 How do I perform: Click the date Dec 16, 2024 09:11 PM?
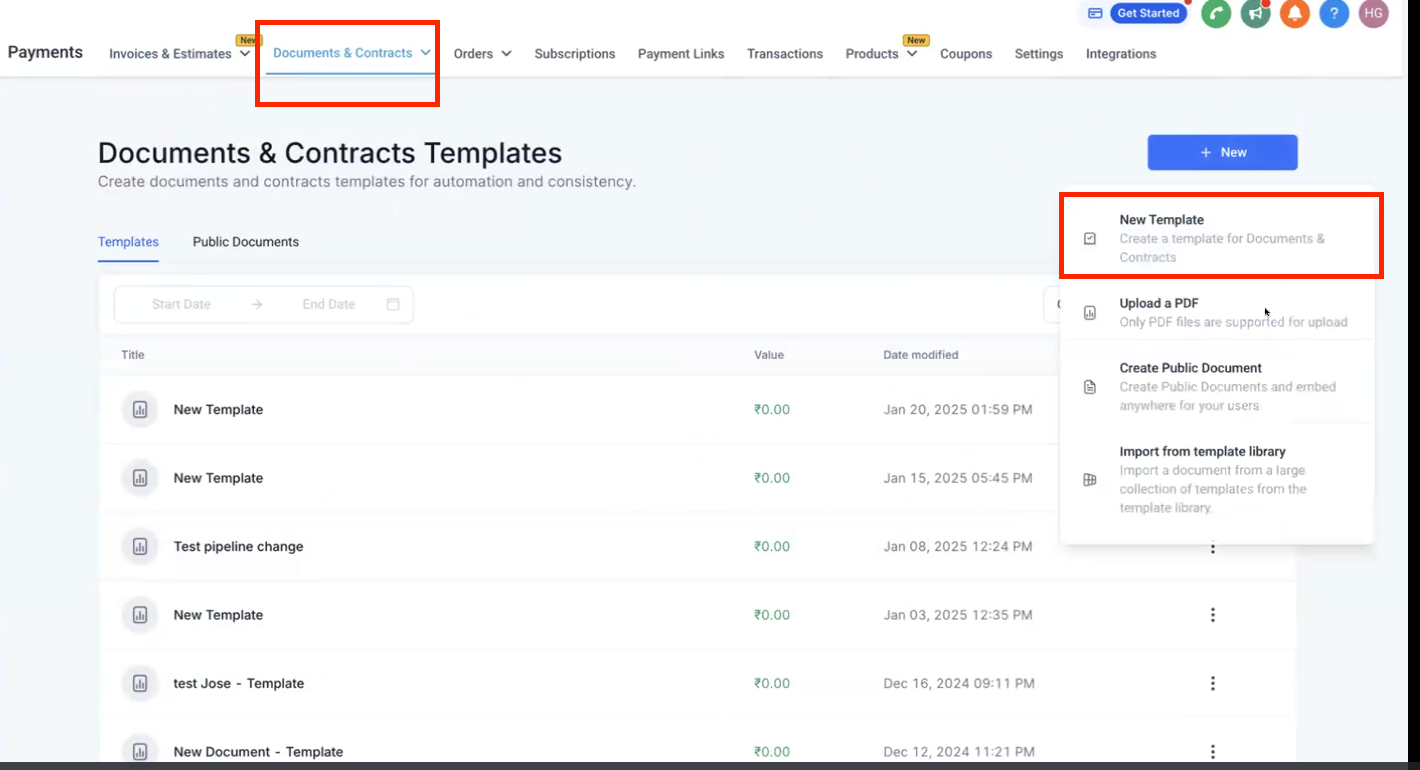coord(959,684)
